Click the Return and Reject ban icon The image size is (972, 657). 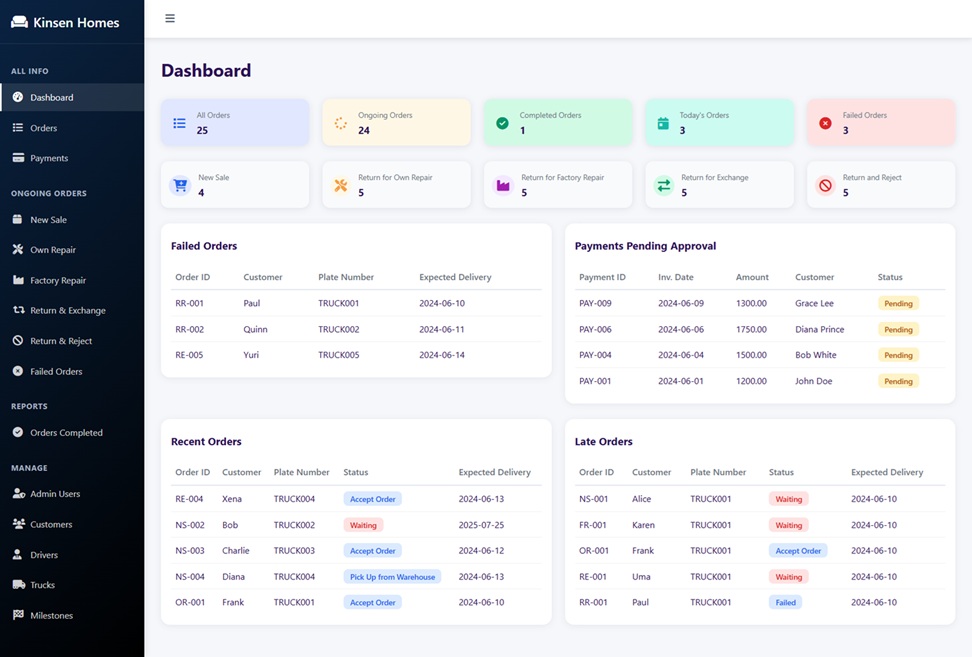click(825, 185)
